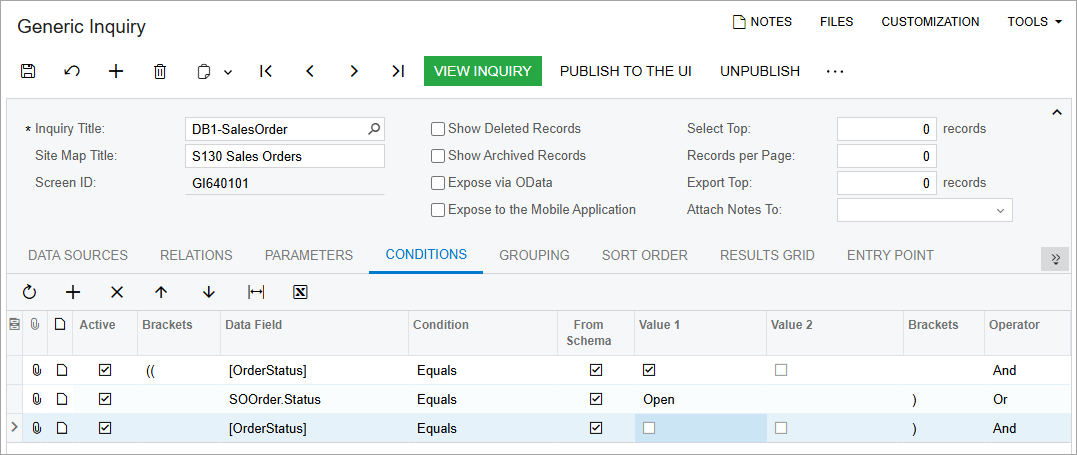Click Publish to the UI
Screen dimensions: 1077x455
[x=625, y=71]
